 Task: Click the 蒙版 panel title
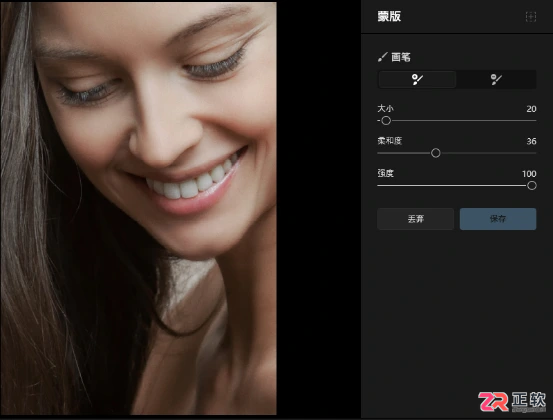[389, 16]
